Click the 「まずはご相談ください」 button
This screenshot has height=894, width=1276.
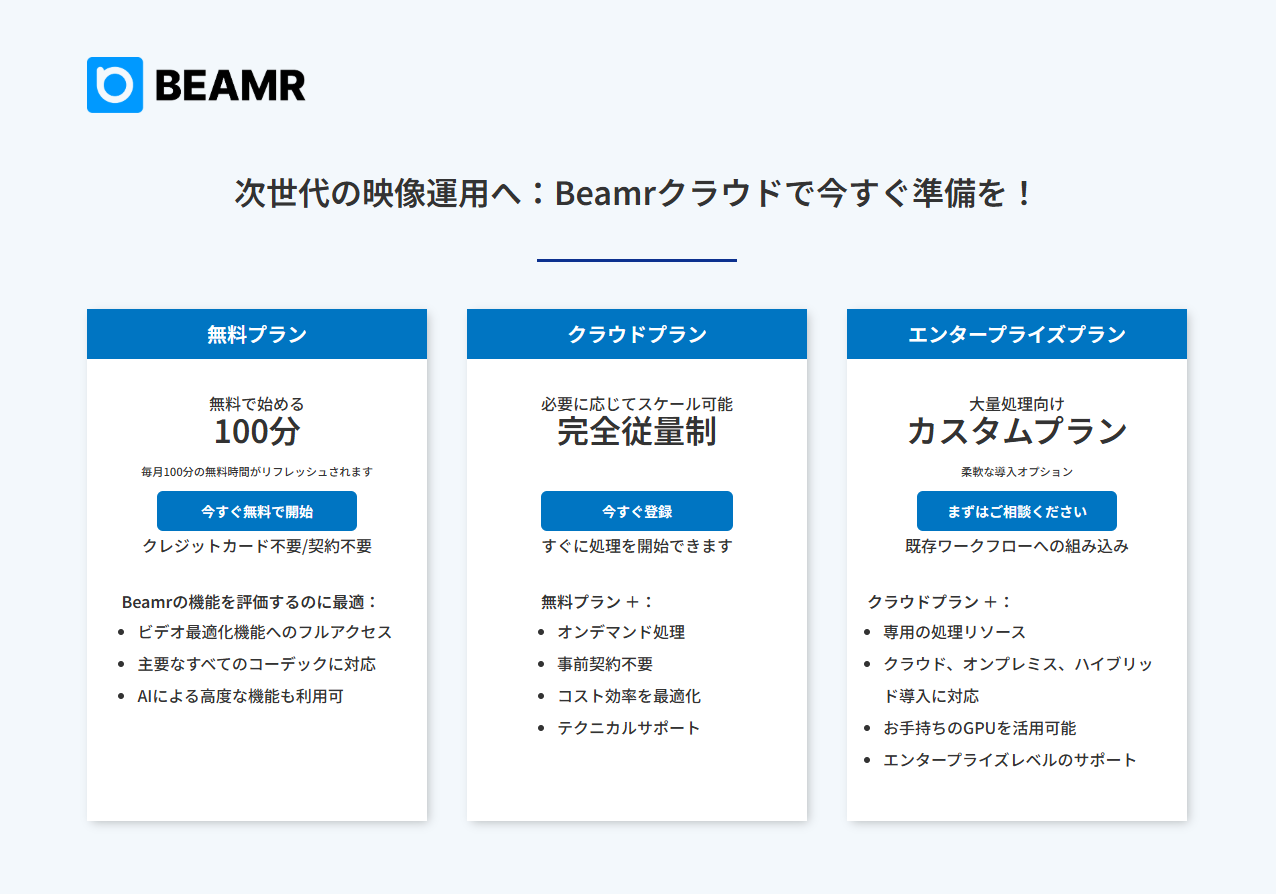(x=1016, y=511)
